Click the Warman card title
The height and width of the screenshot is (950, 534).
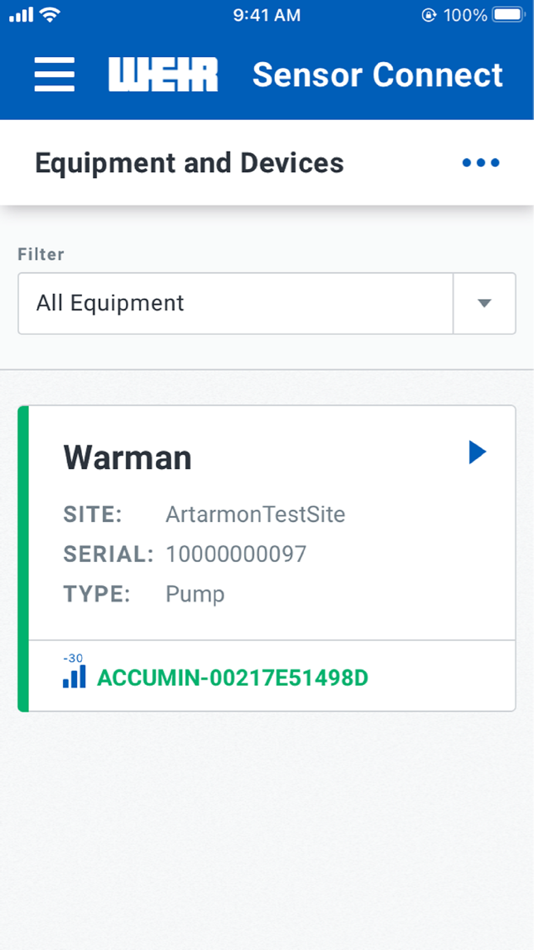pyautogui.click(x=128, y=457)
